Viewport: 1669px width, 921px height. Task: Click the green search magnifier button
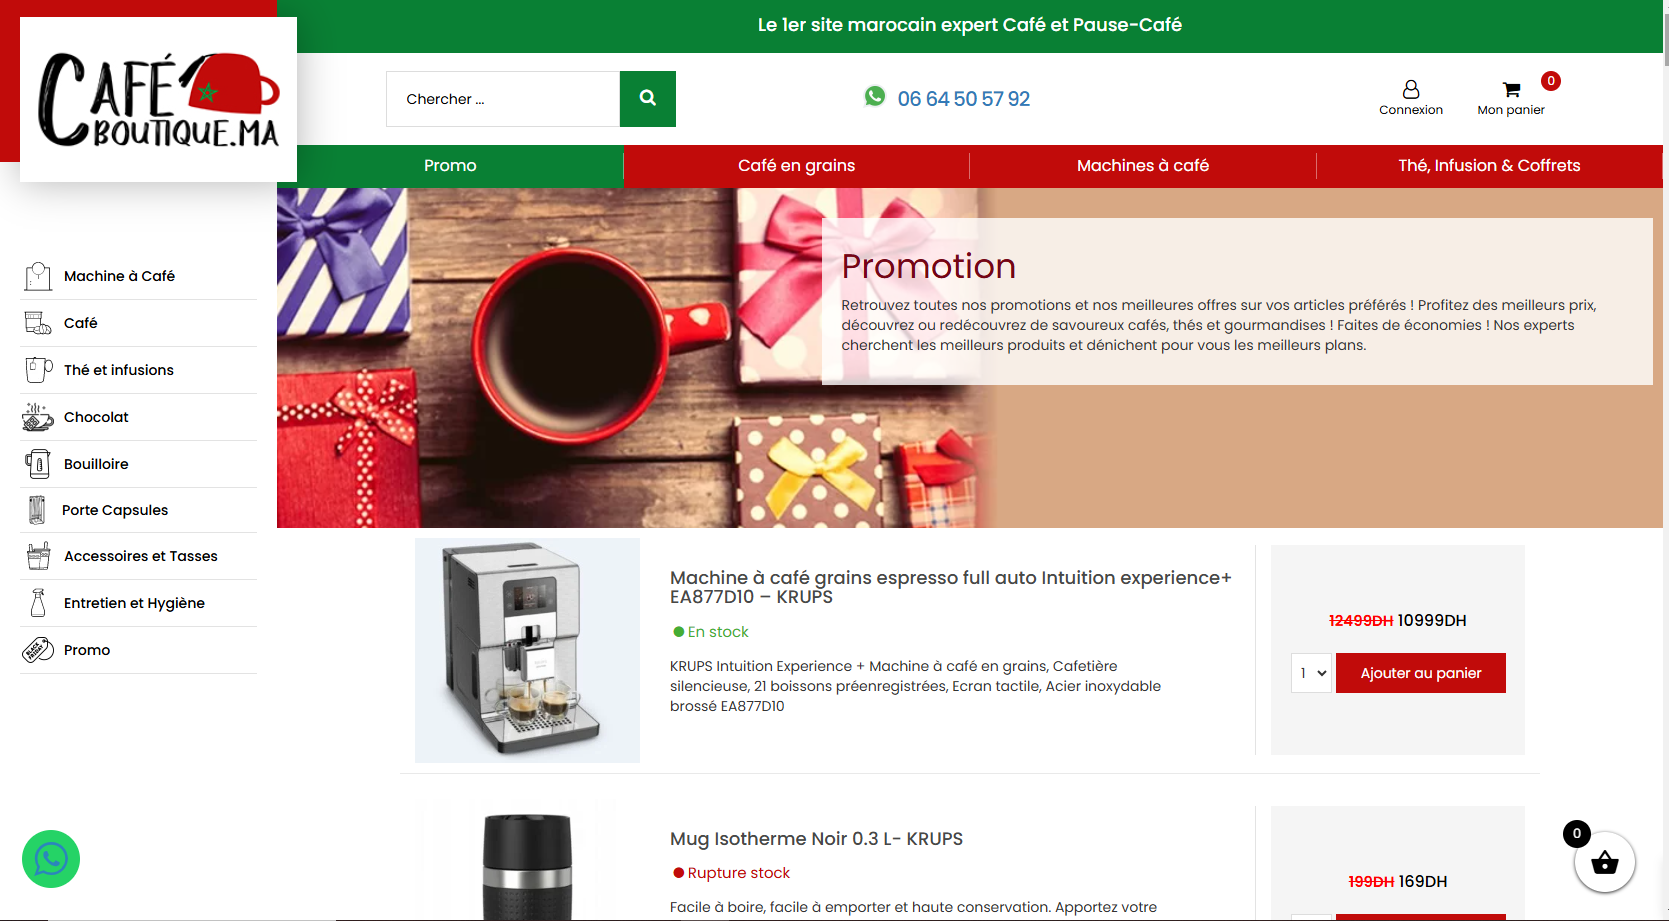pyautogui.click(x=647, y=99)
